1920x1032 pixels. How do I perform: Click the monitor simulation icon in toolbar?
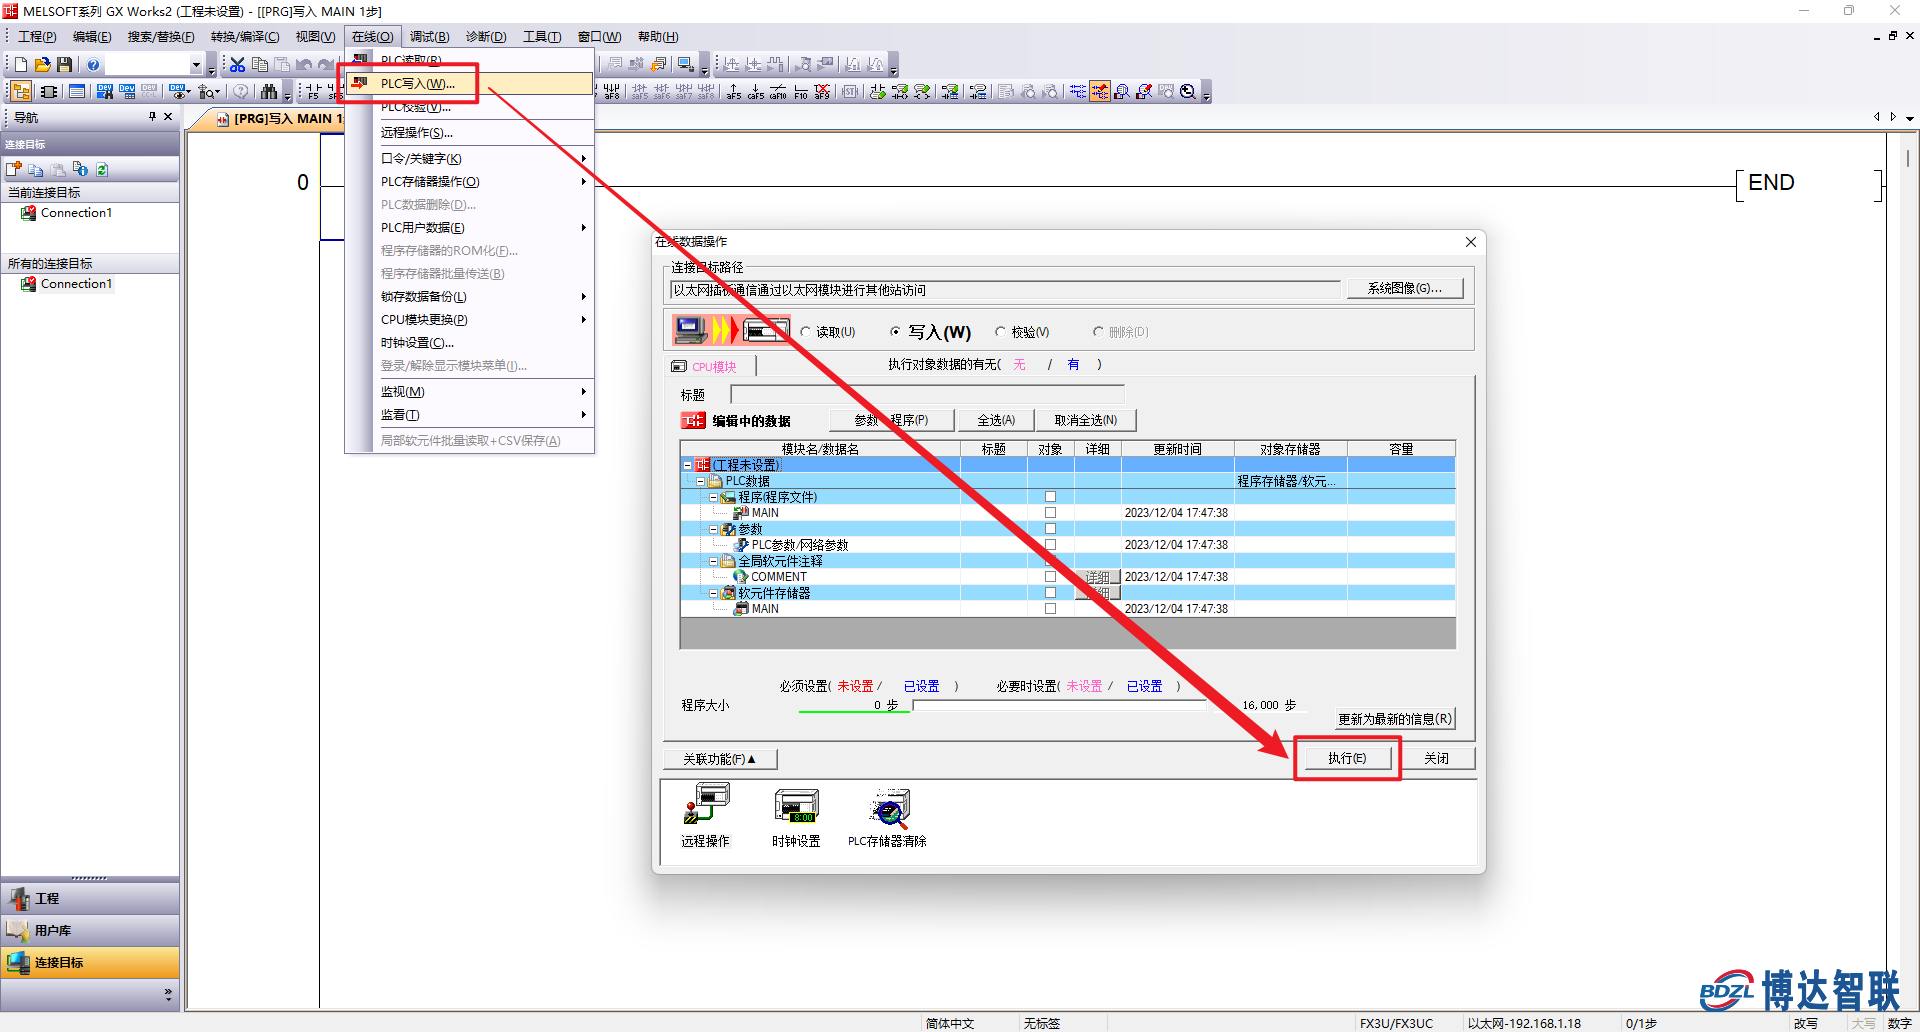(x=686, y=65)
